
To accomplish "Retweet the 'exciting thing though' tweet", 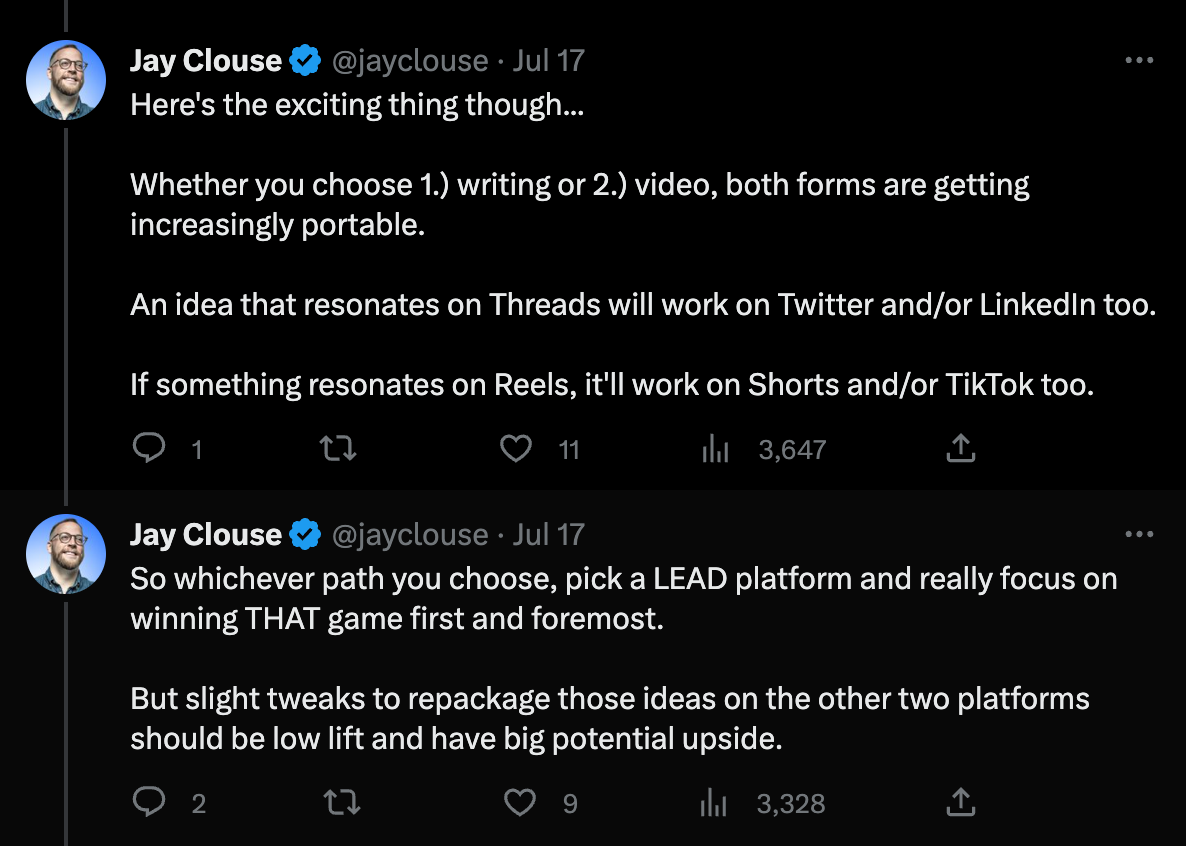I will pyautogui.click(x=338, y=449).
